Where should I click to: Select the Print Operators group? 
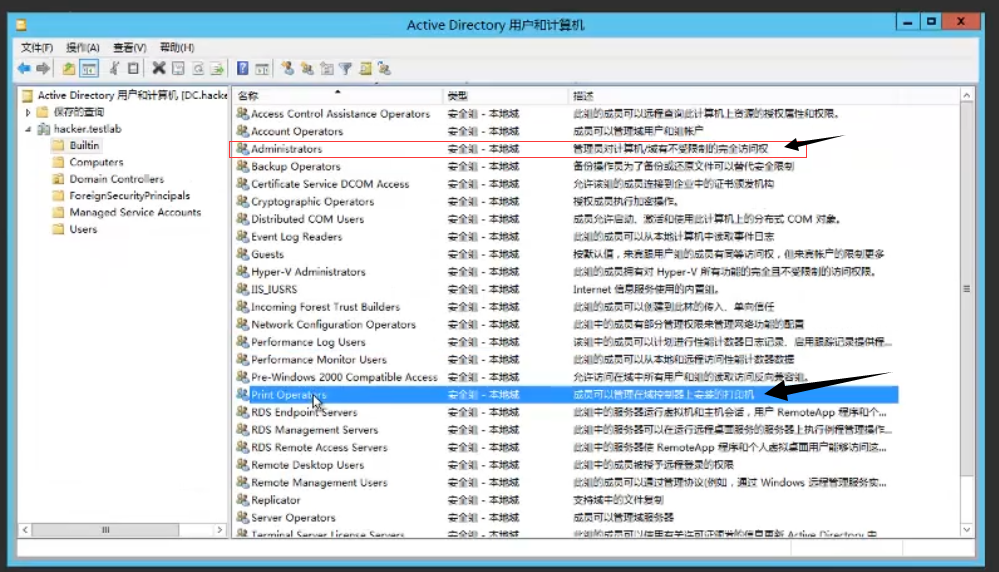tap(289, 394)
